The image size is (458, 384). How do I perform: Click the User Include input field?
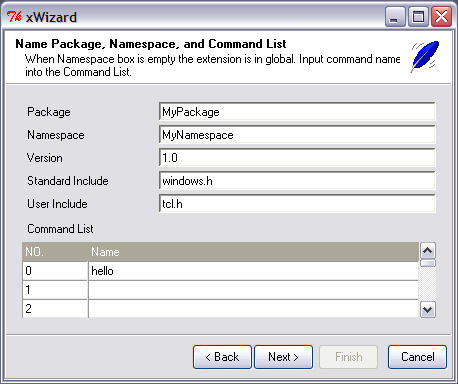point(297,204)
